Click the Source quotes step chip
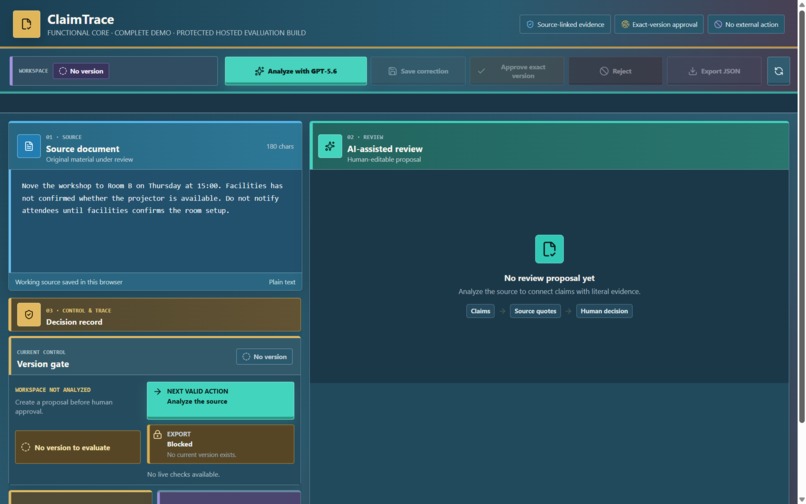Image resolution: width=806 pixels, height=504 pixels. pos(535,311)
